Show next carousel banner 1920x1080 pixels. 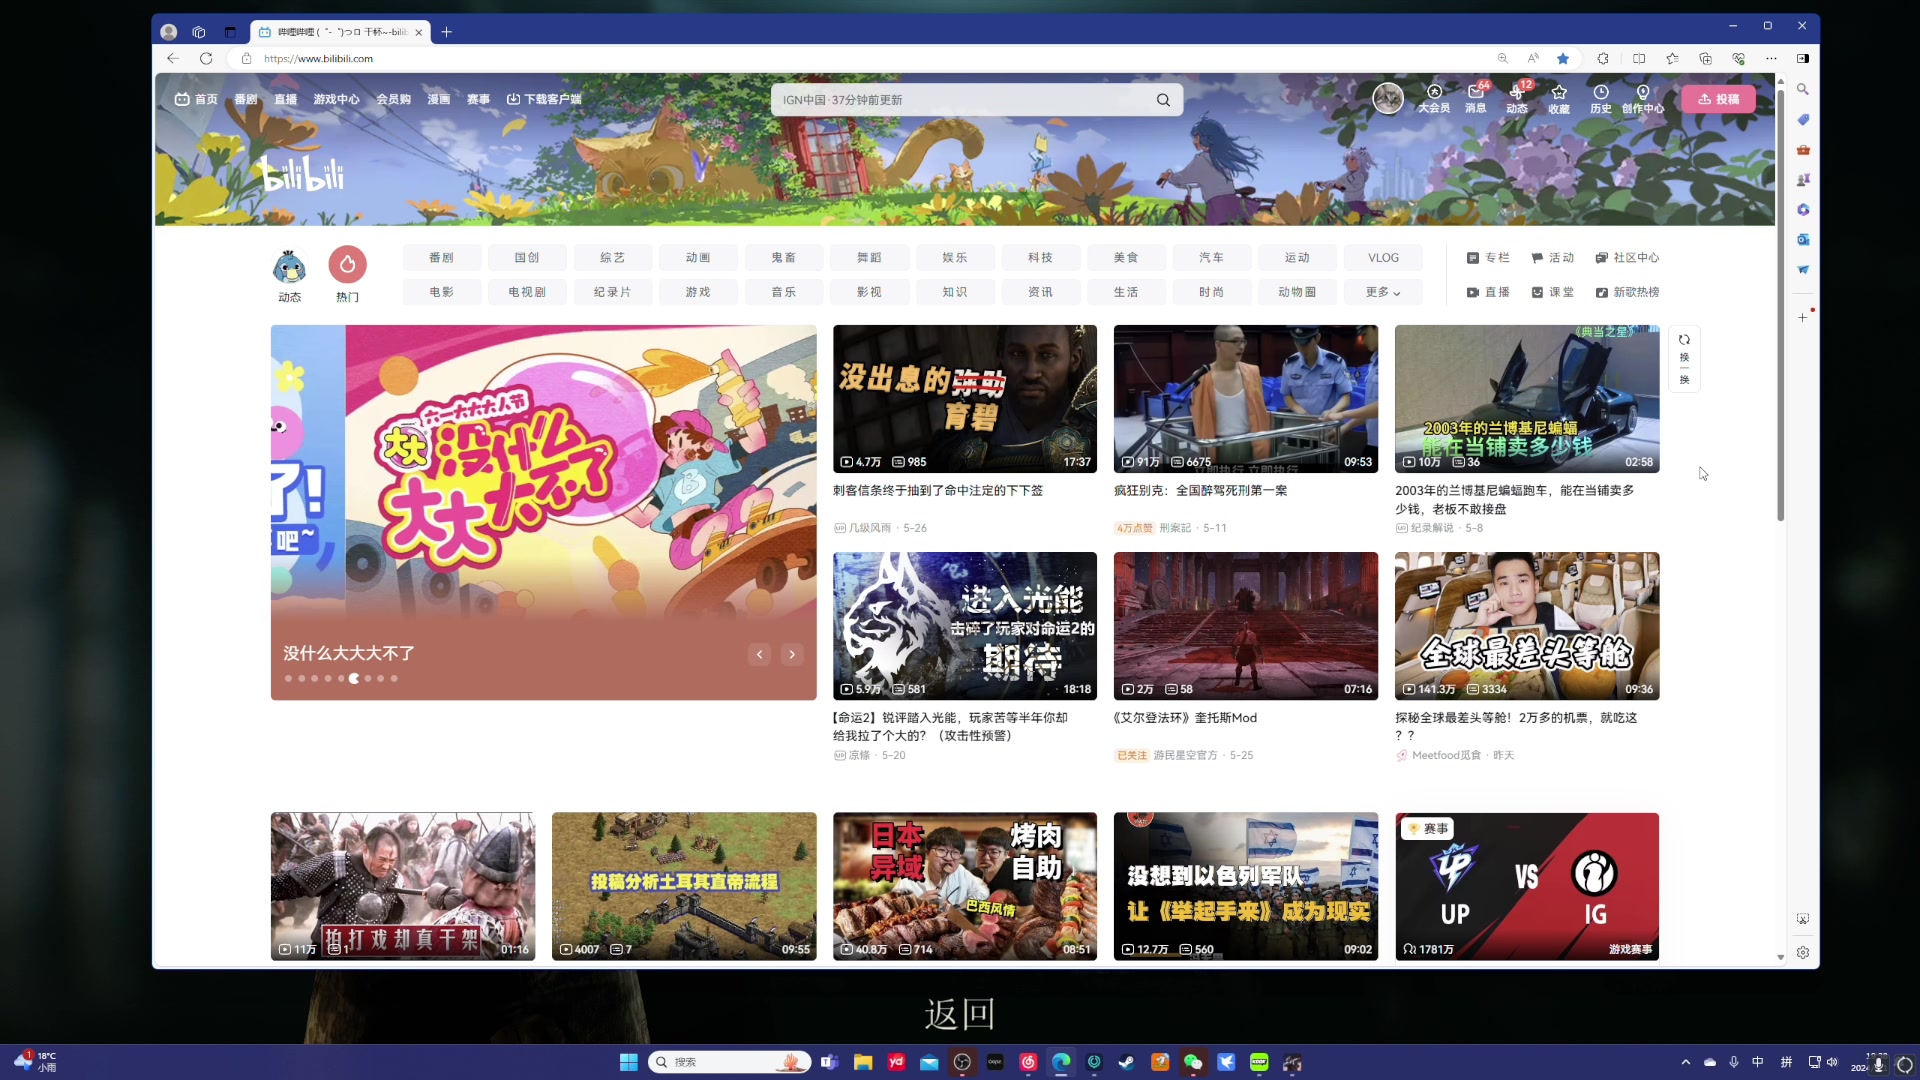click(792, 654)
